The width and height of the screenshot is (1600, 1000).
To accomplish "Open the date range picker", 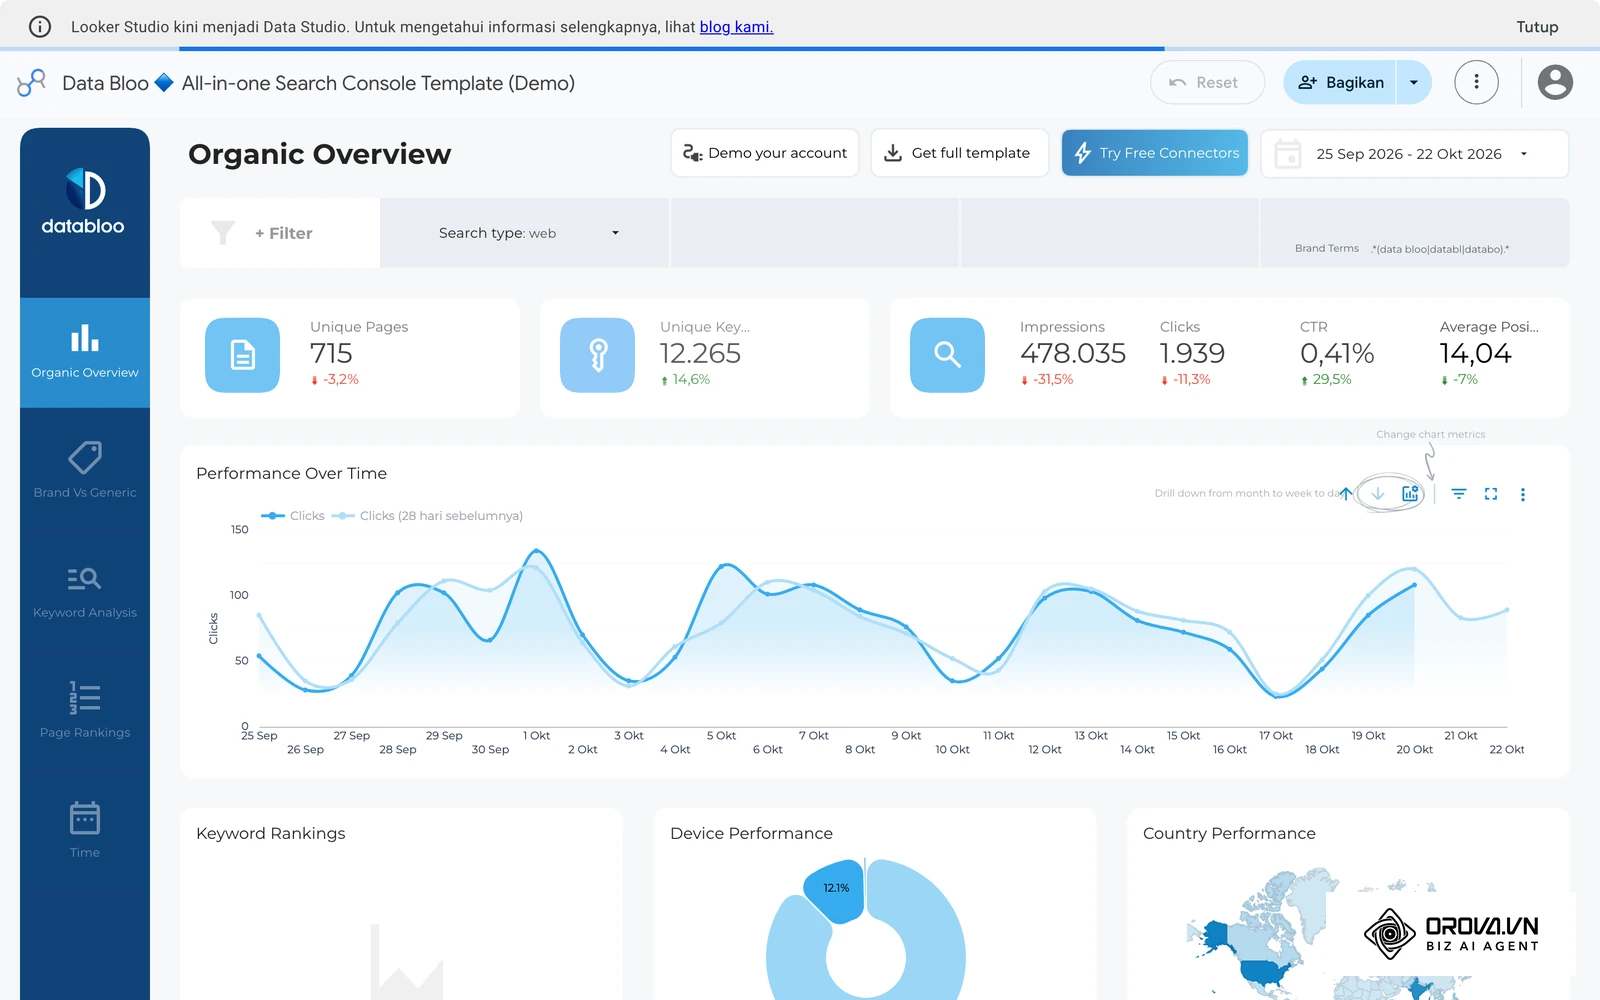I will [1415, 154].
